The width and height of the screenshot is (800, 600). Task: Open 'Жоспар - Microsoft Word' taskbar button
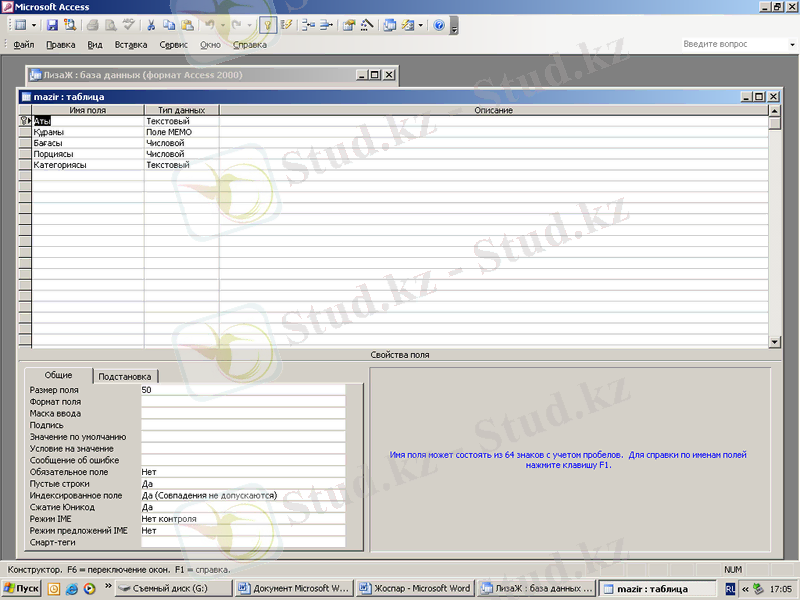[415, 589]
